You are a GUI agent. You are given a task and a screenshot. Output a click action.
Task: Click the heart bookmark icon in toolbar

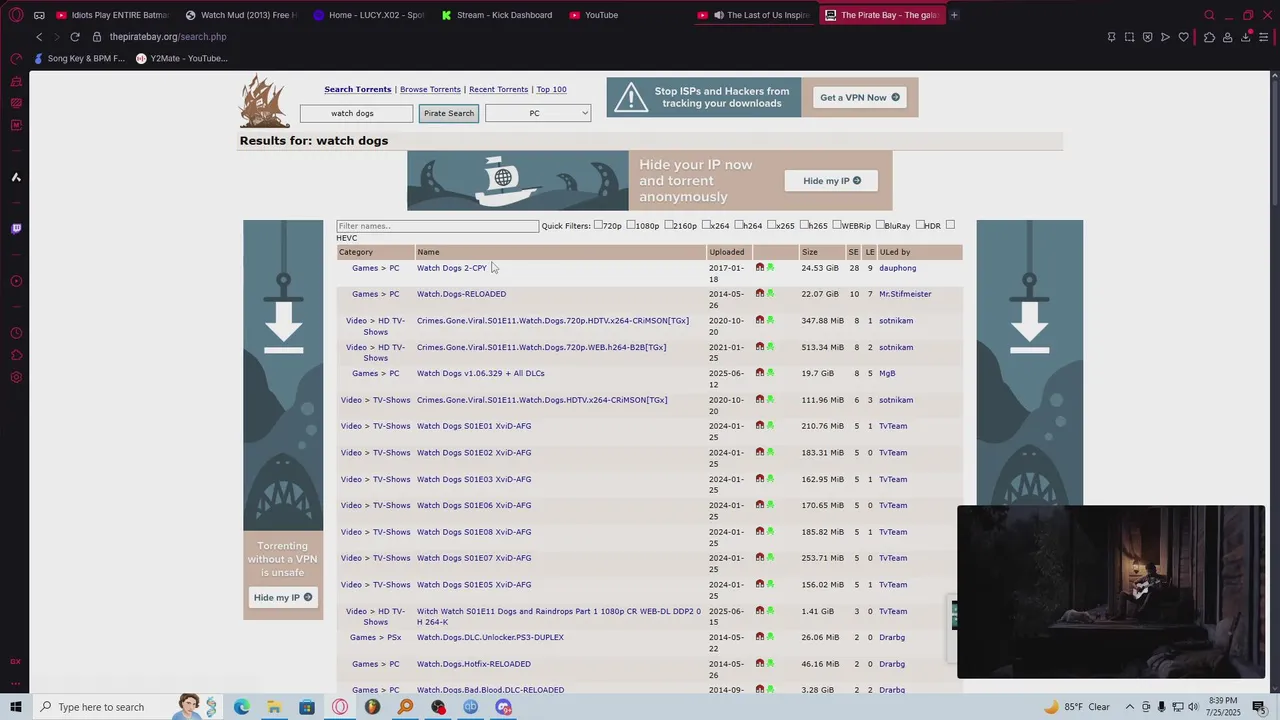[x=1184, y=37]
